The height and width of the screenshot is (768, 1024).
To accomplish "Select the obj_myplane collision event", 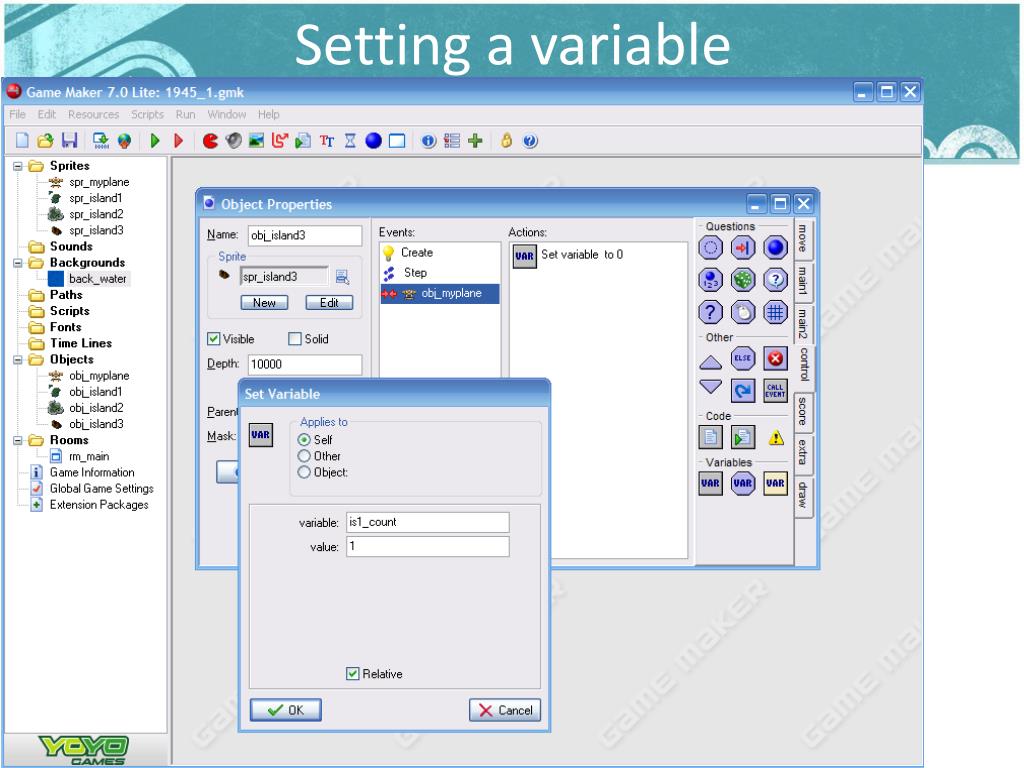I will [x=440, y=293].
